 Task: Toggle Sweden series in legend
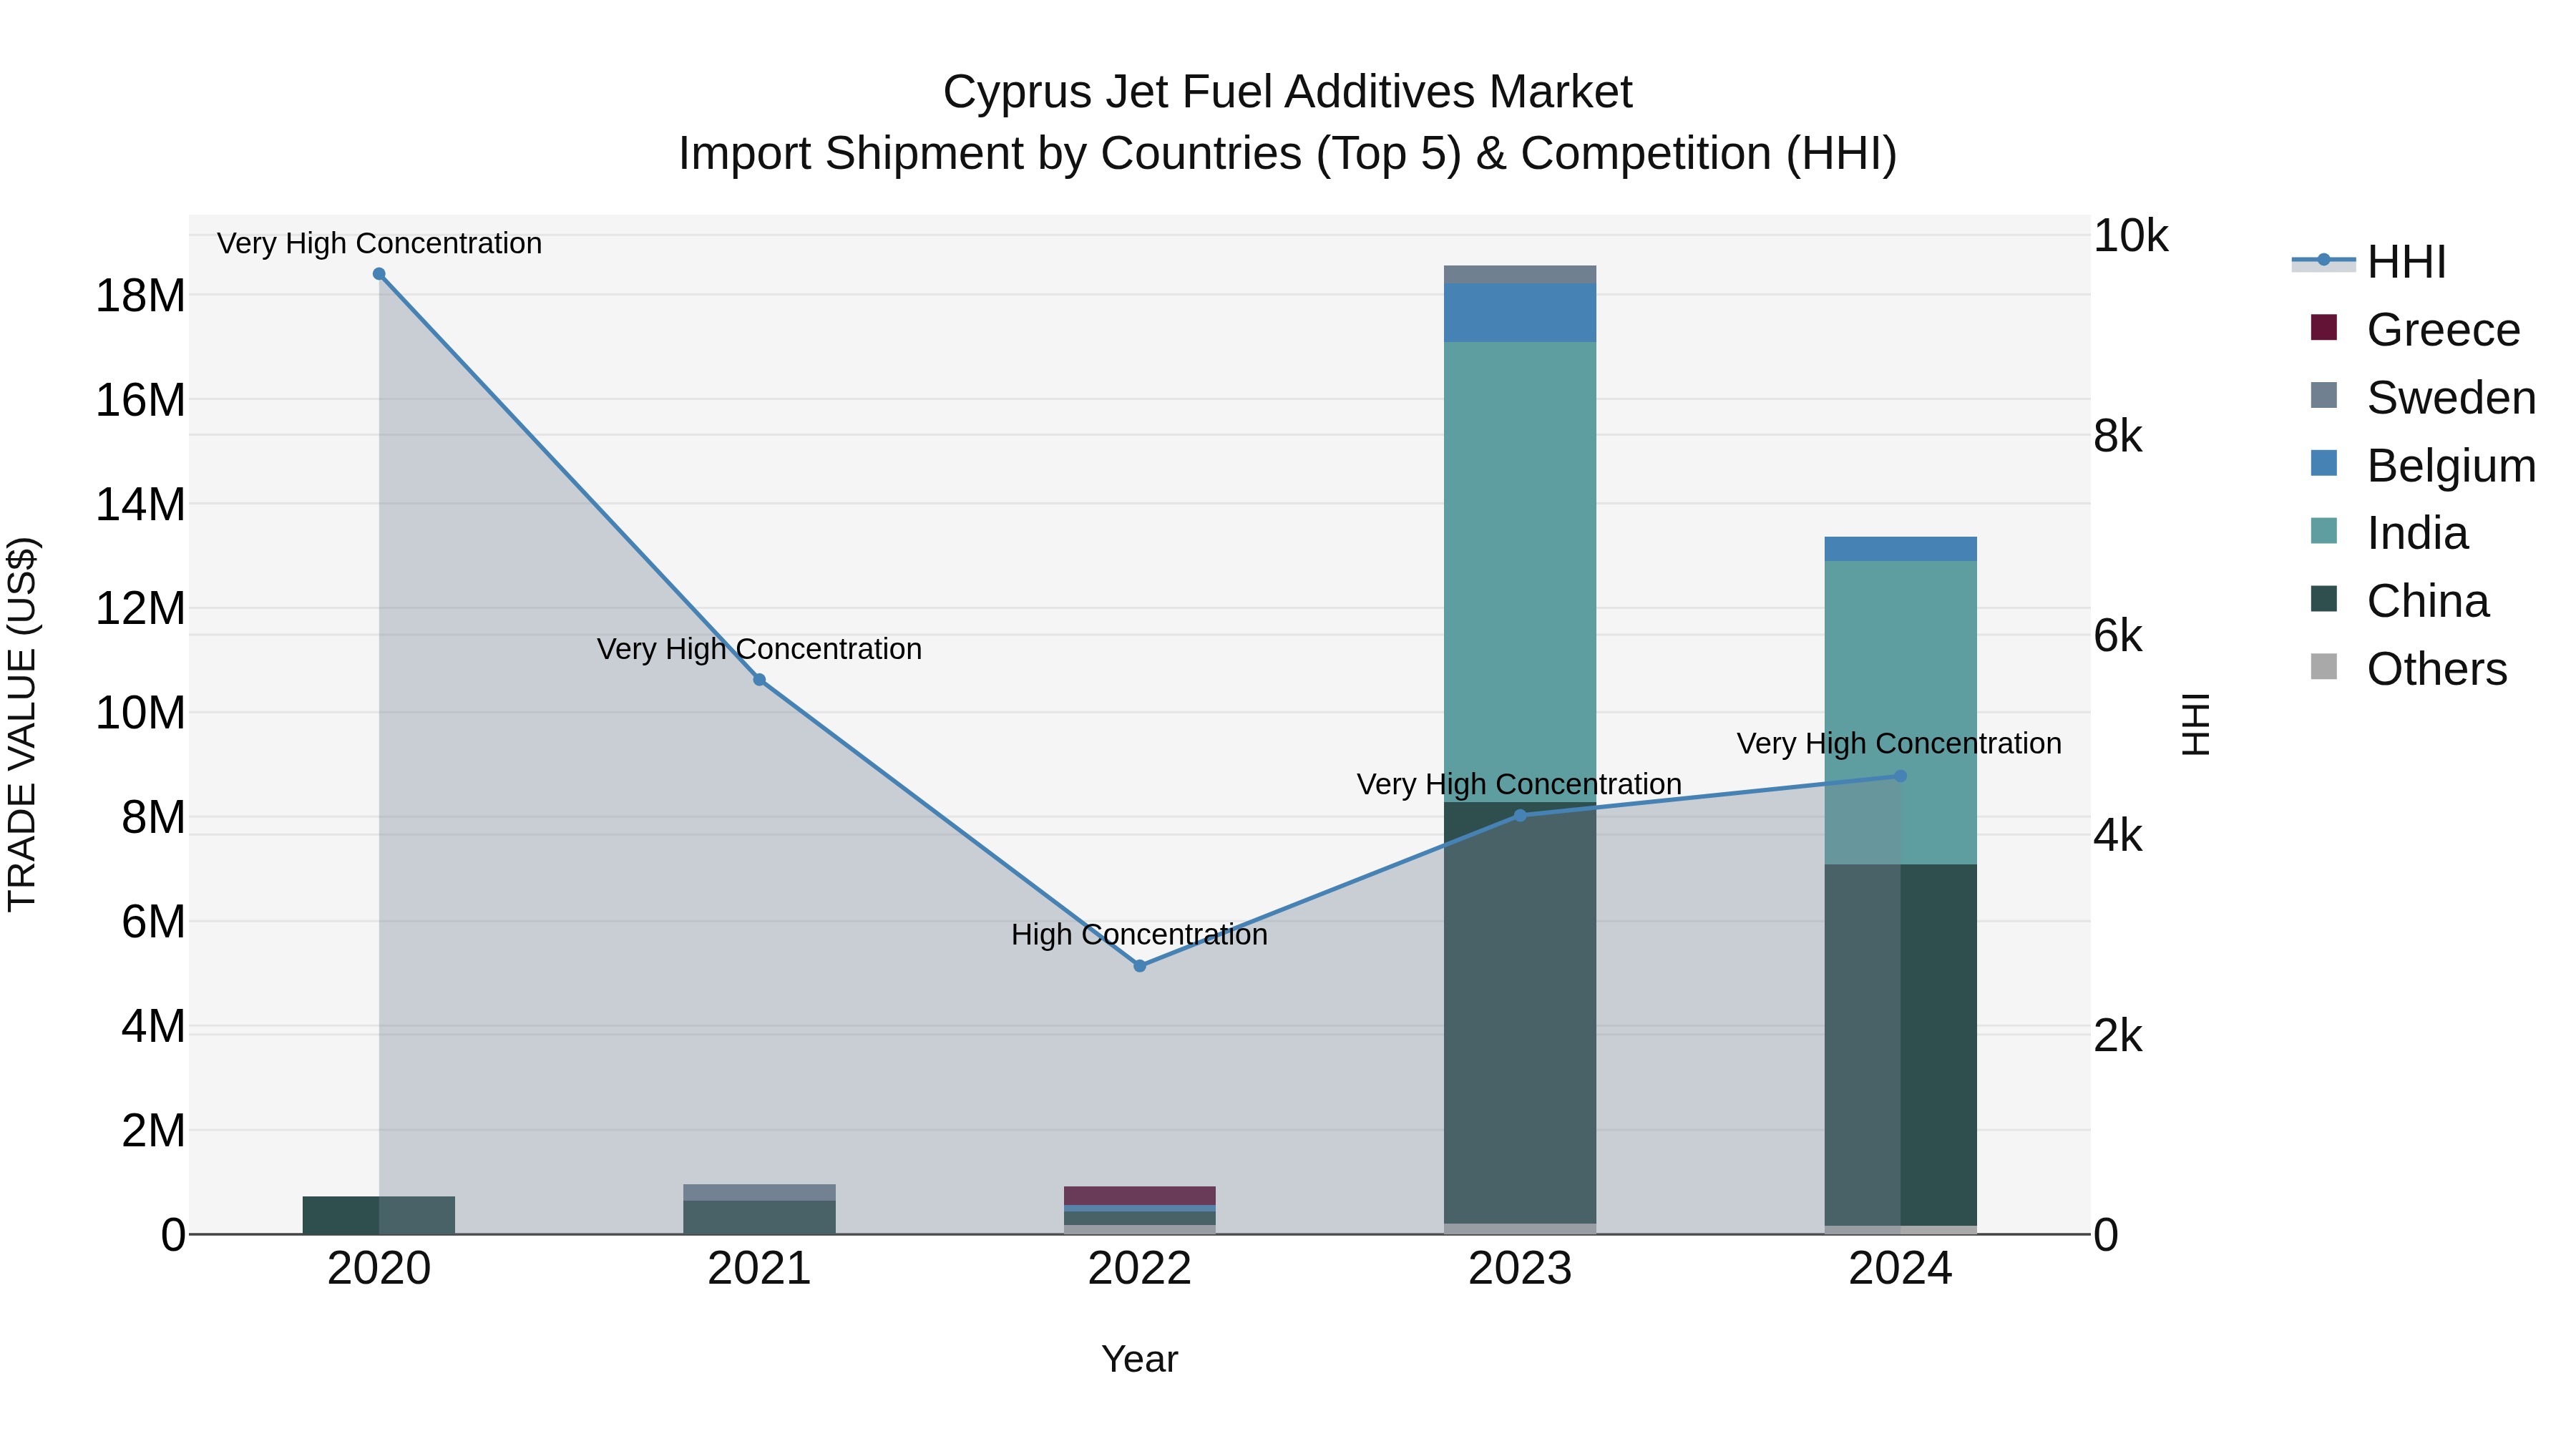[x=2424, y=398]
